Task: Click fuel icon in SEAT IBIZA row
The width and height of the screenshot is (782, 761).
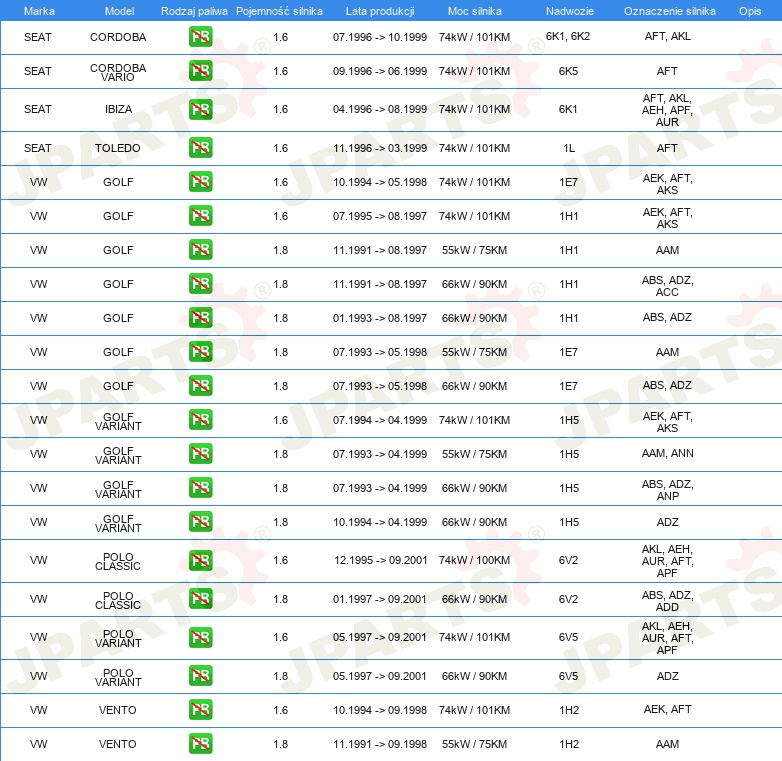Action: pos(200,109)
